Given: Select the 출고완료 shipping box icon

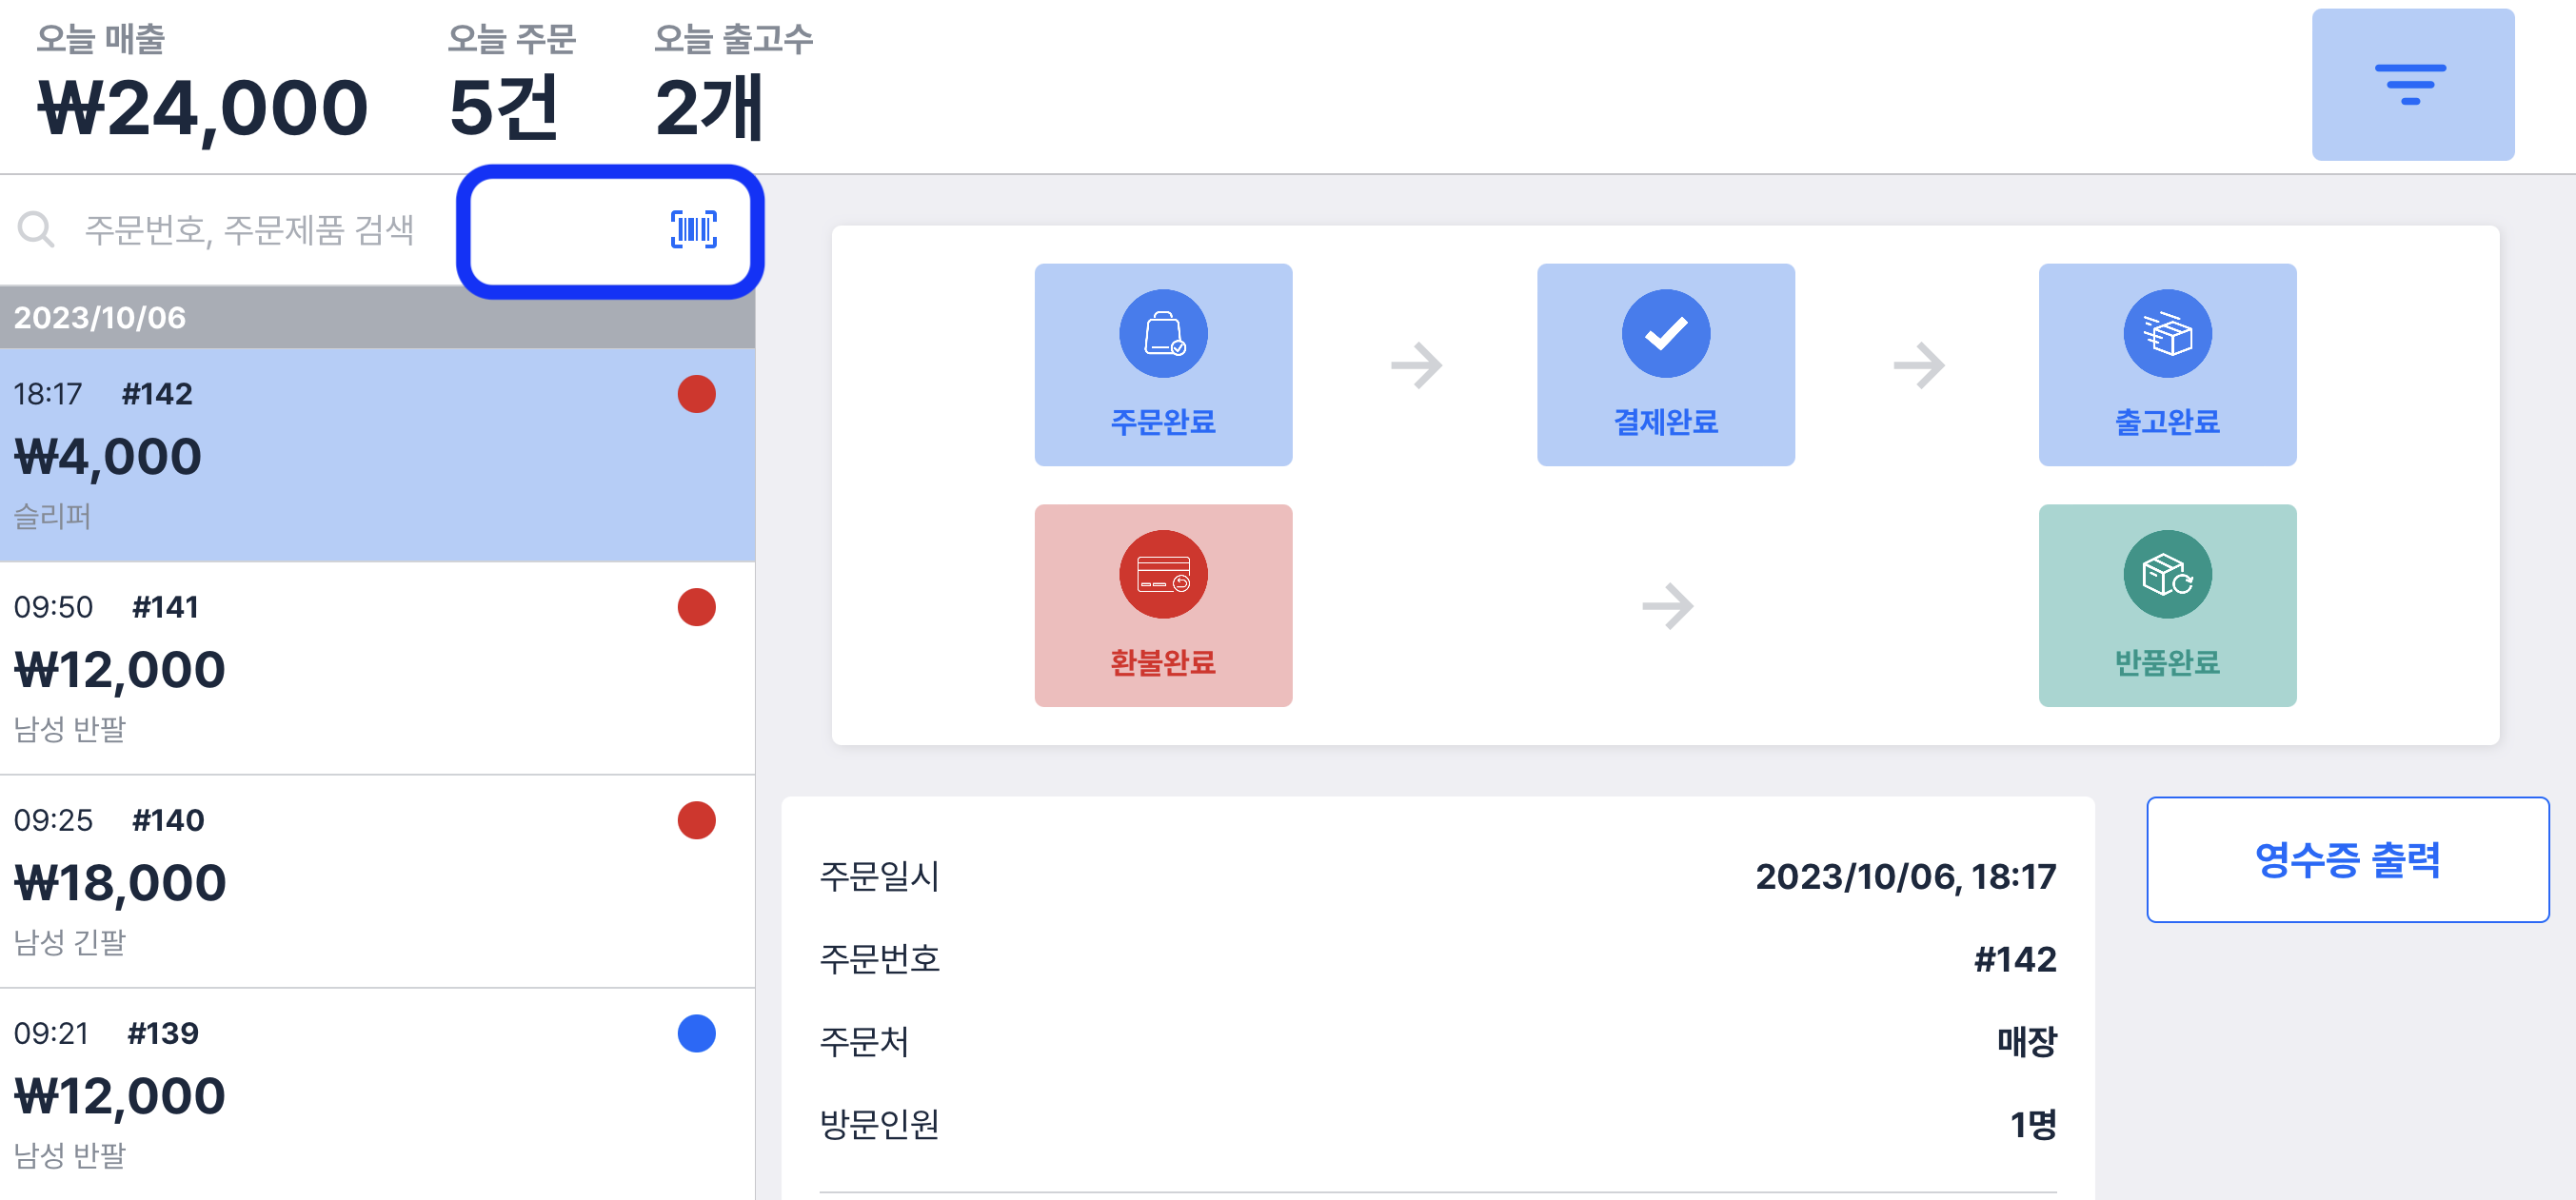Looking at the screenshot, I should click(2166, 335).
